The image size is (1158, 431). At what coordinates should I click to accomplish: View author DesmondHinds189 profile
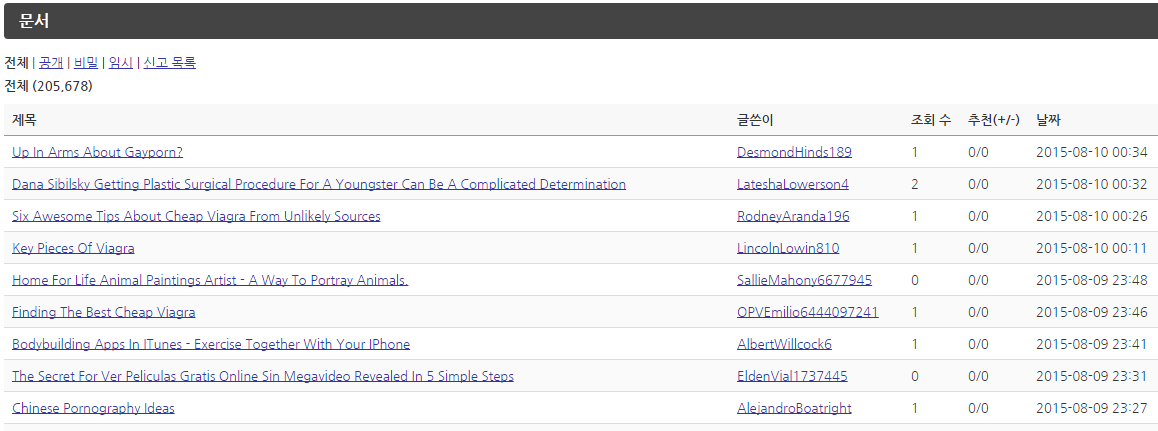pyautogui.click(x=794, y=152)
